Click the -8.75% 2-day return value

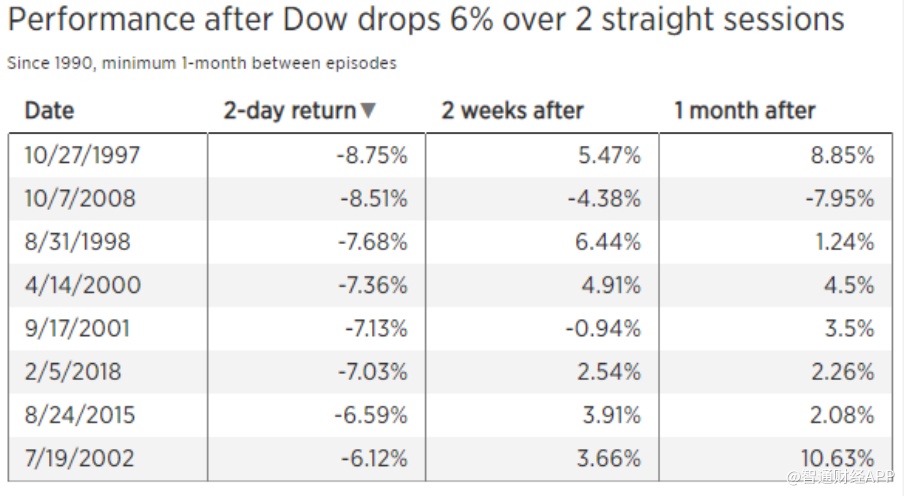coord(372,155)
